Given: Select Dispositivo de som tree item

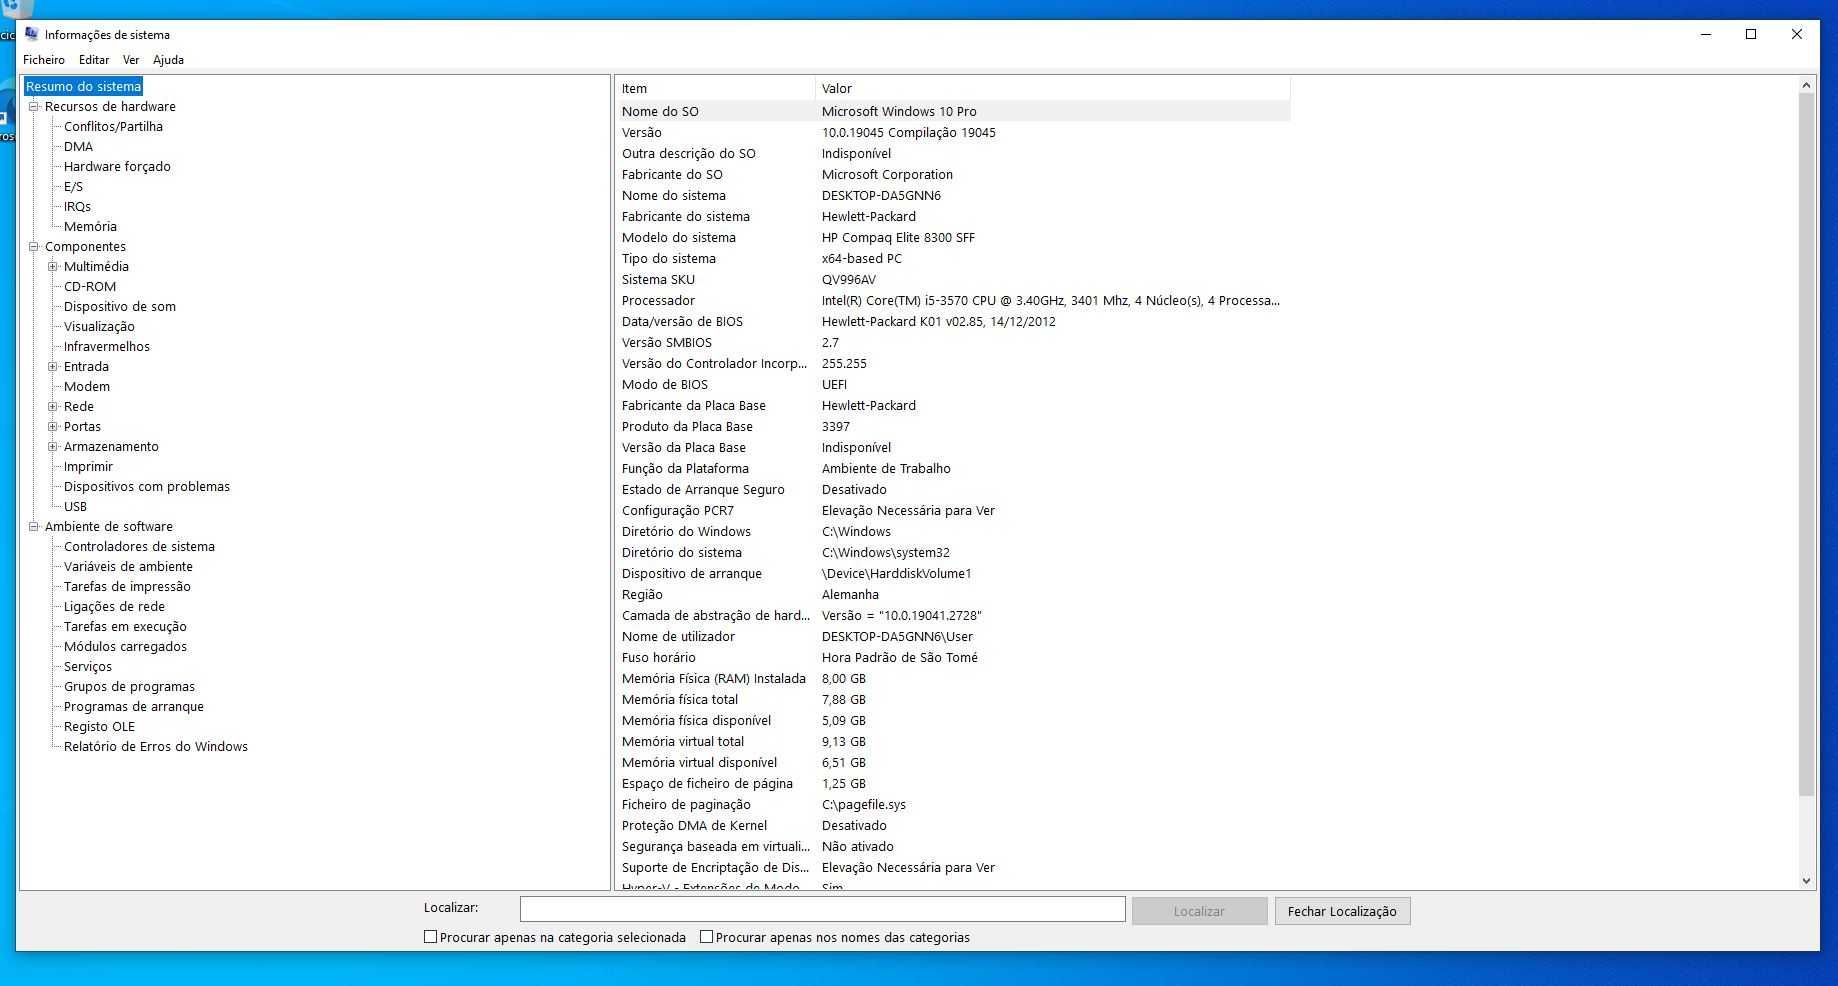Looking at the screenshot, I should (x=120, y=306).
